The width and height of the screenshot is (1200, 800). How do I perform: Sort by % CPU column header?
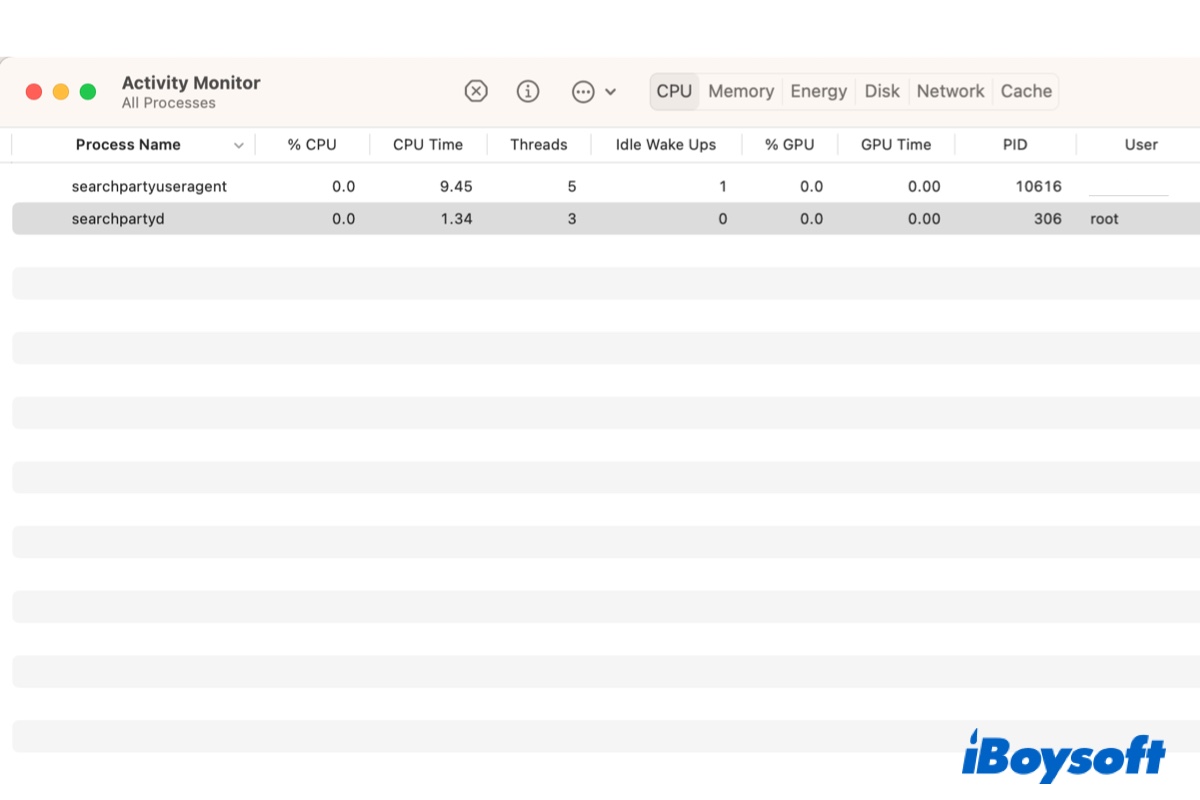click(312, 145)
